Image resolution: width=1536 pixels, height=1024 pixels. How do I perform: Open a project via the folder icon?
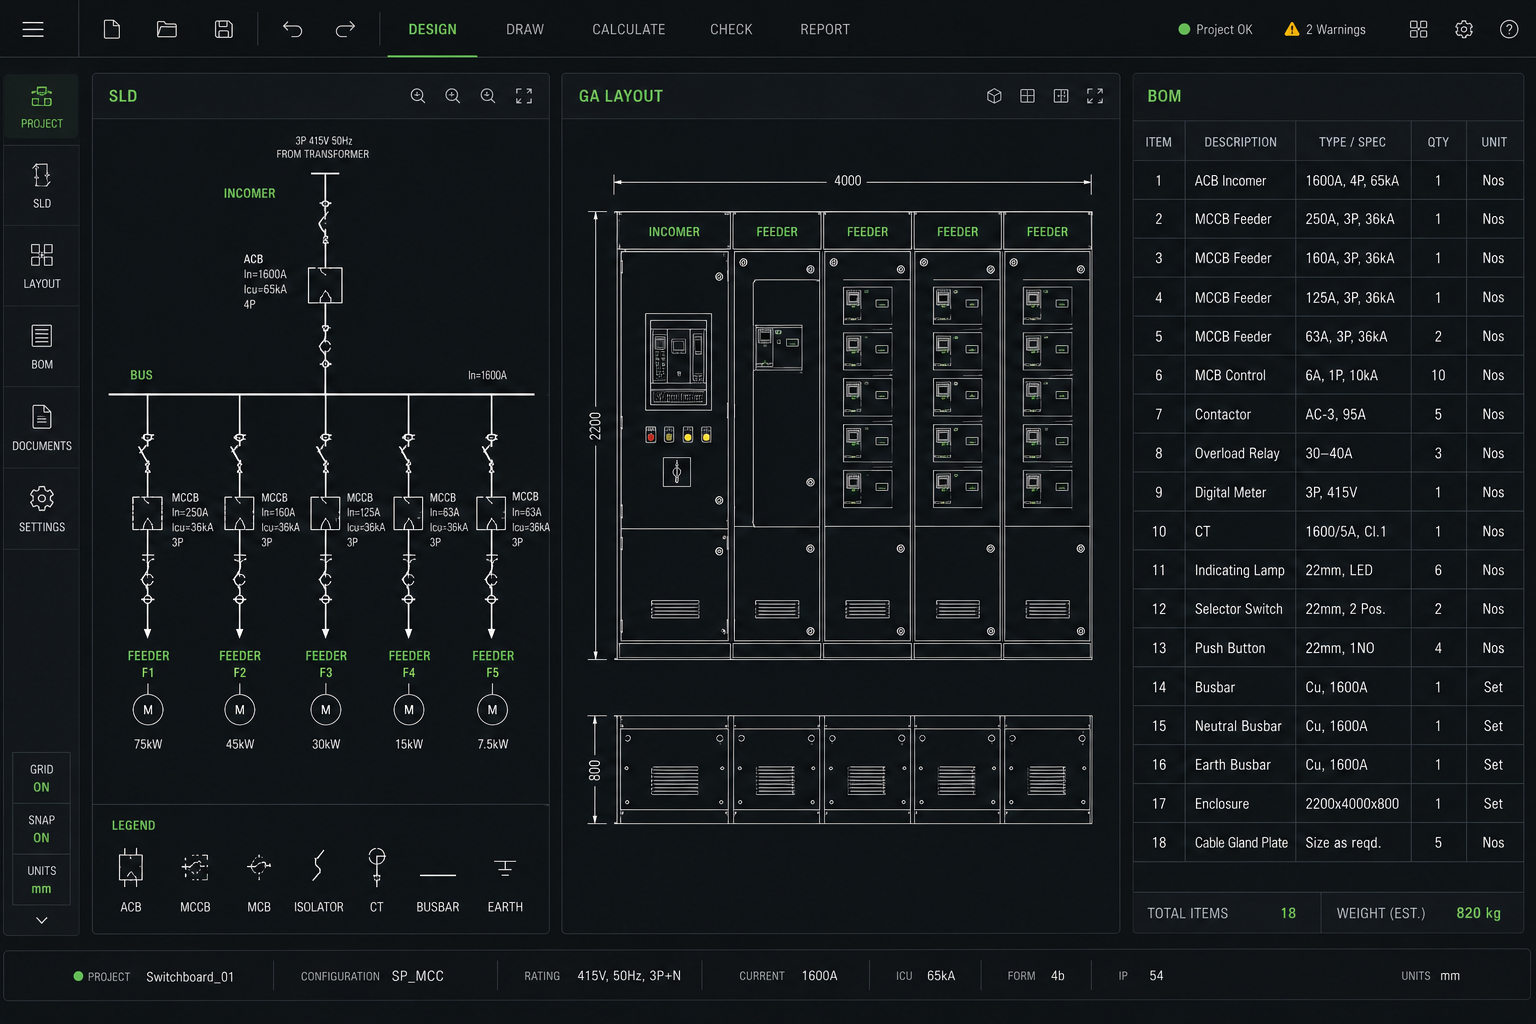167,29
